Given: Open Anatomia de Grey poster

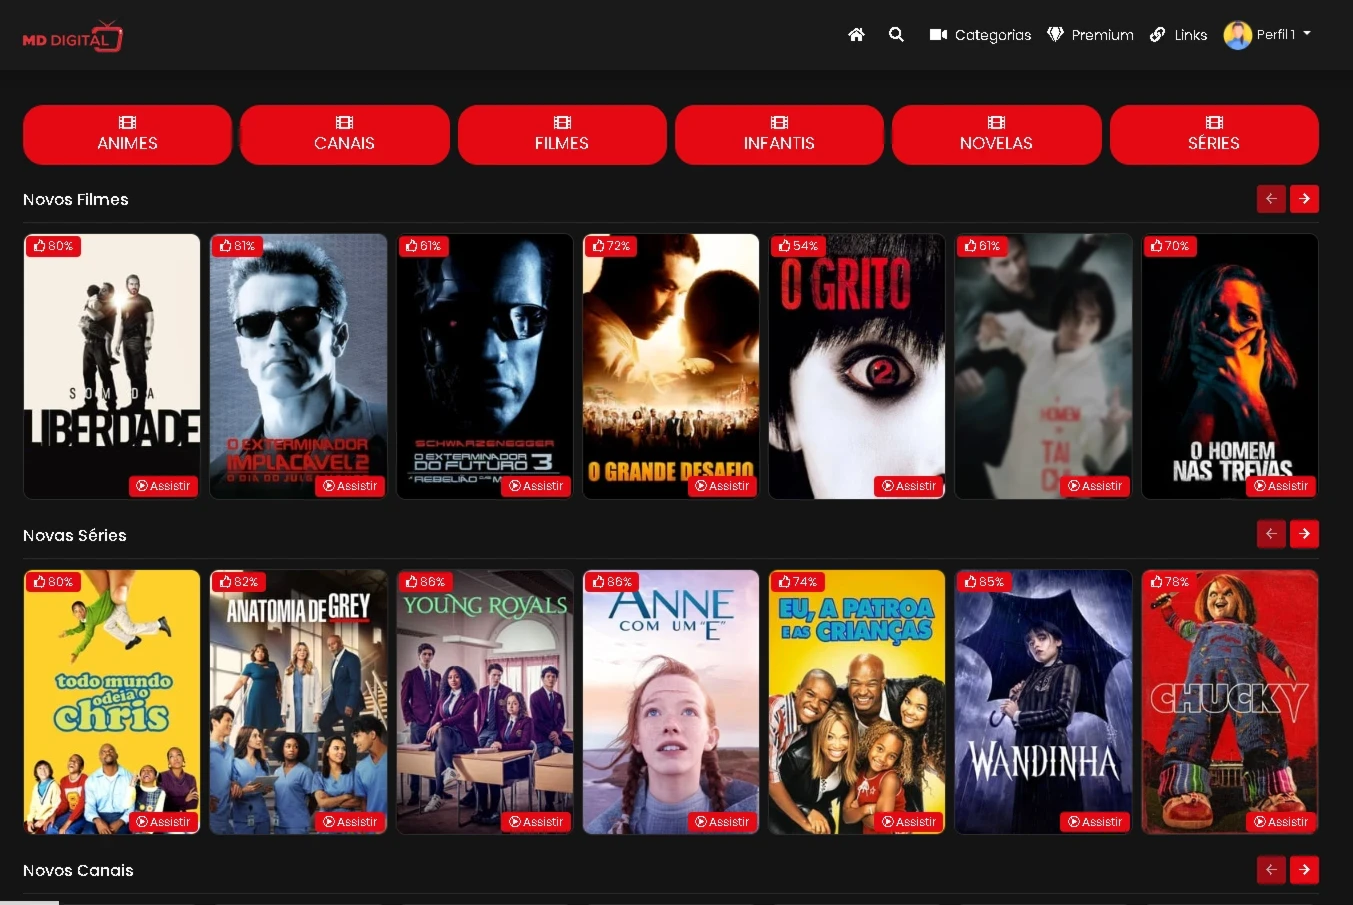Looking at the screenshot, I should click(x=298, y=702).
